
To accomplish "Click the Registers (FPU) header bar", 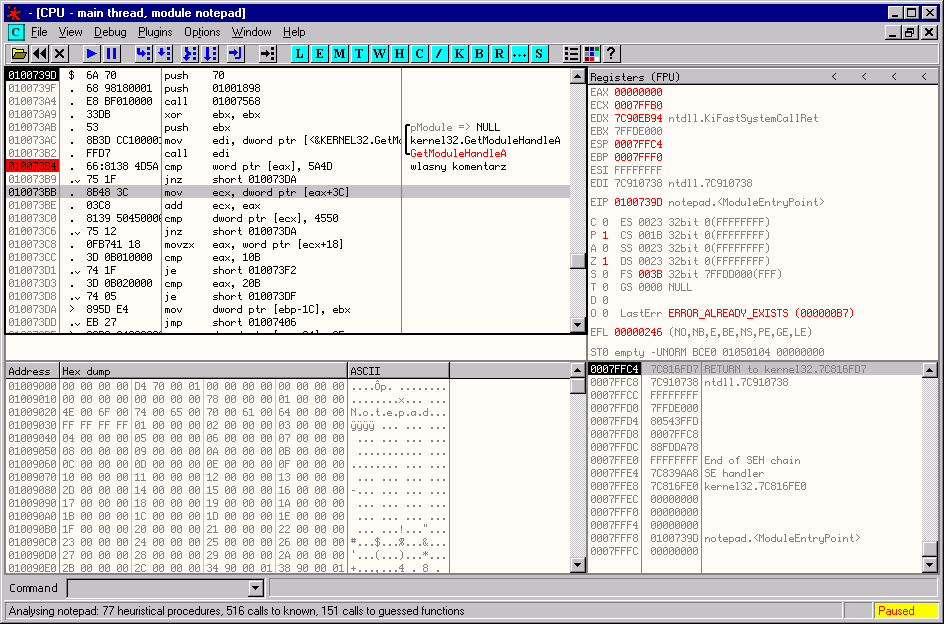I will click(x=763, y=76).
